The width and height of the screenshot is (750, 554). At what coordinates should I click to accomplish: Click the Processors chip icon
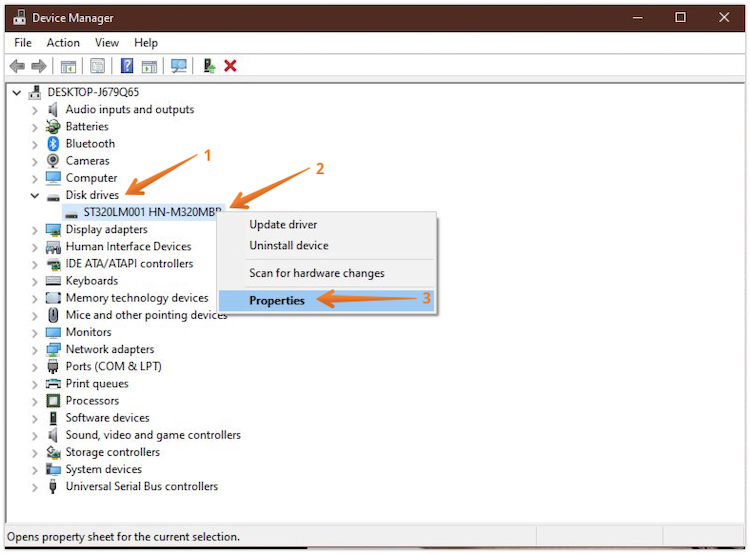[x=53, y=400]
